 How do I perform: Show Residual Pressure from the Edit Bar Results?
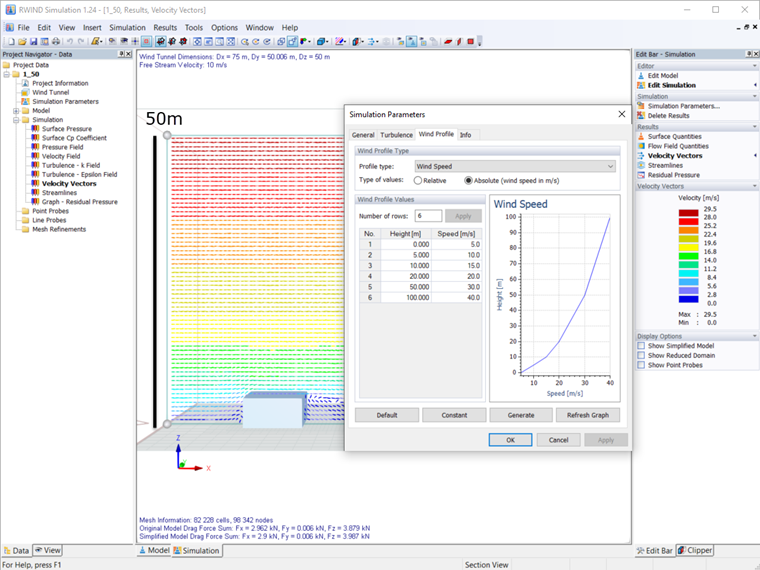pos(674,175)
